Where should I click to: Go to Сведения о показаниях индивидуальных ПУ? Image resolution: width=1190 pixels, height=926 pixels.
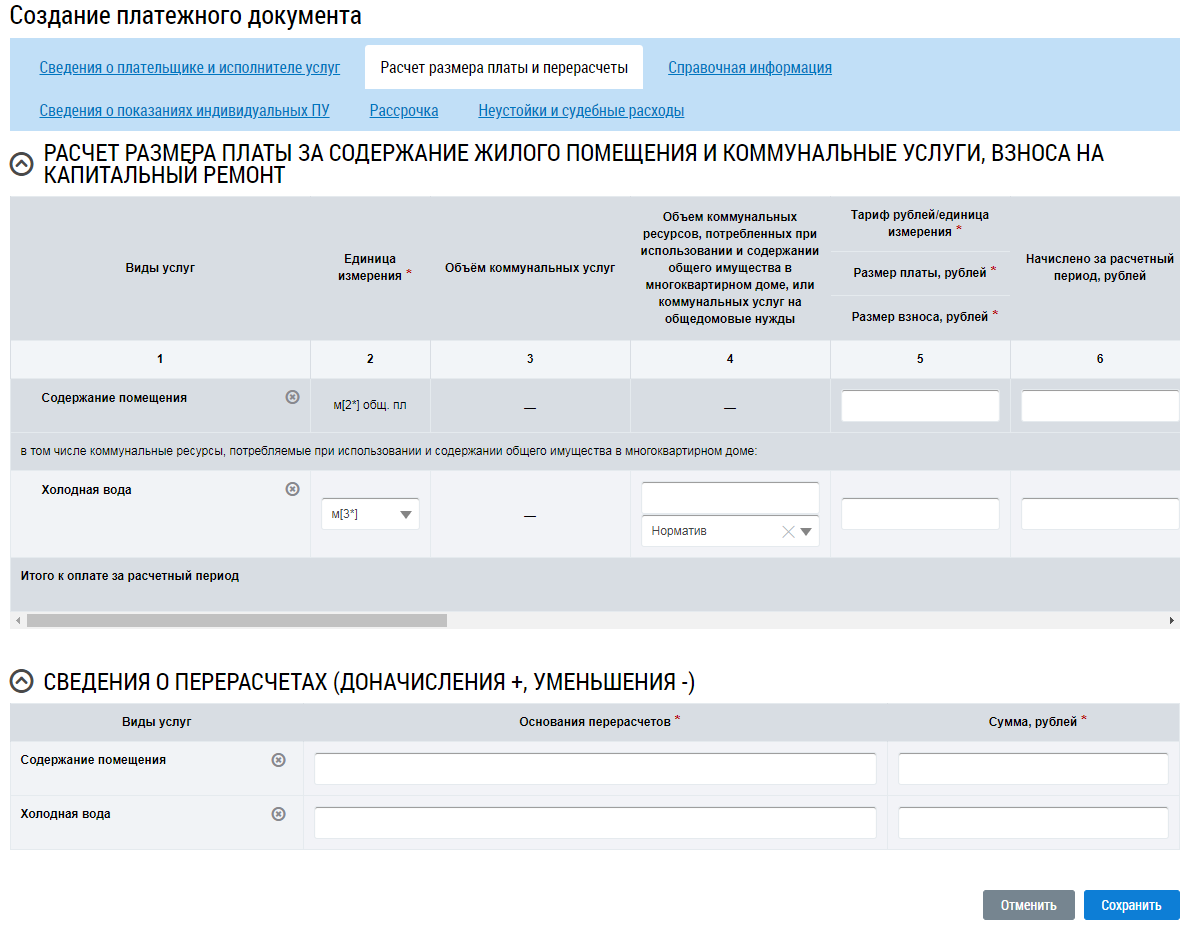184,111
